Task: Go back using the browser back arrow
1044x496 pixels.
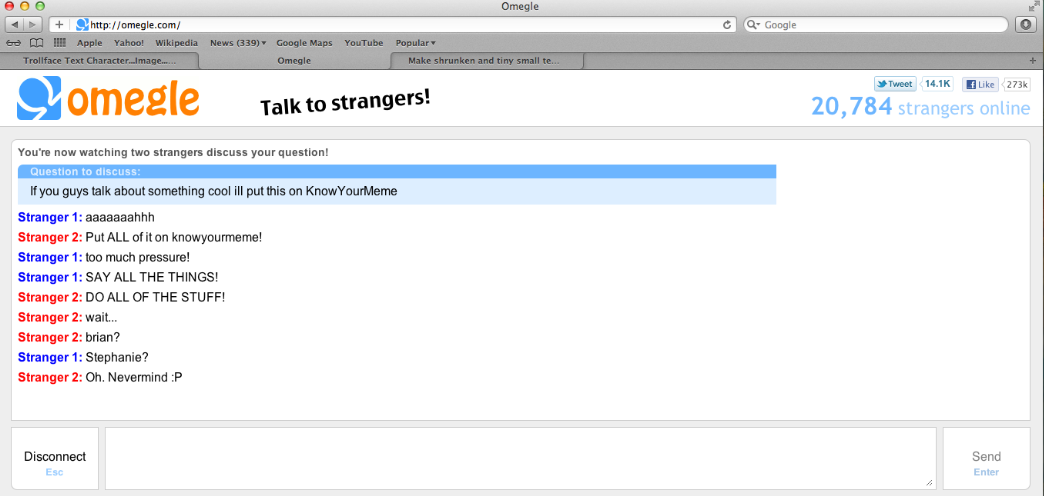Action: 14,24
